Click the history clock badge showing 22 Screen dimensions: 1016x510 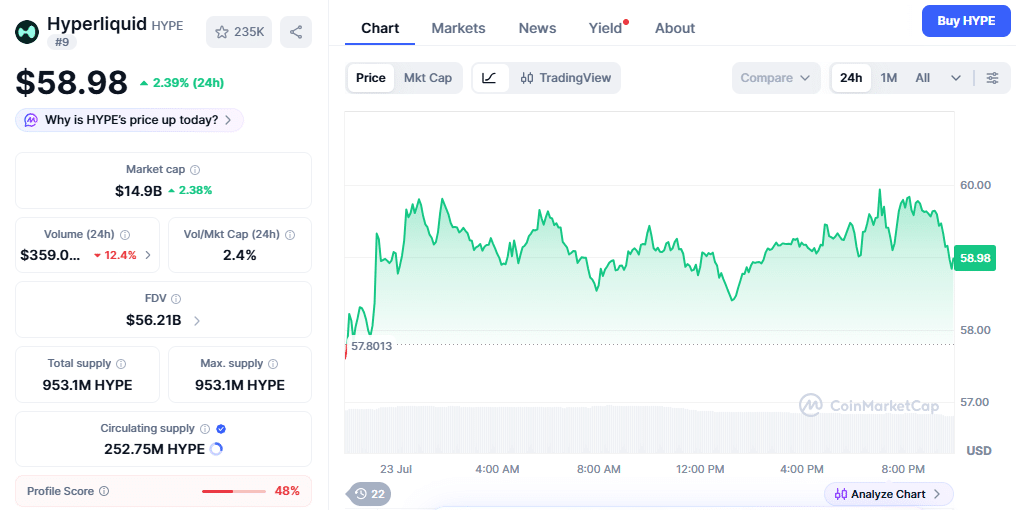[x=370, y=494]
